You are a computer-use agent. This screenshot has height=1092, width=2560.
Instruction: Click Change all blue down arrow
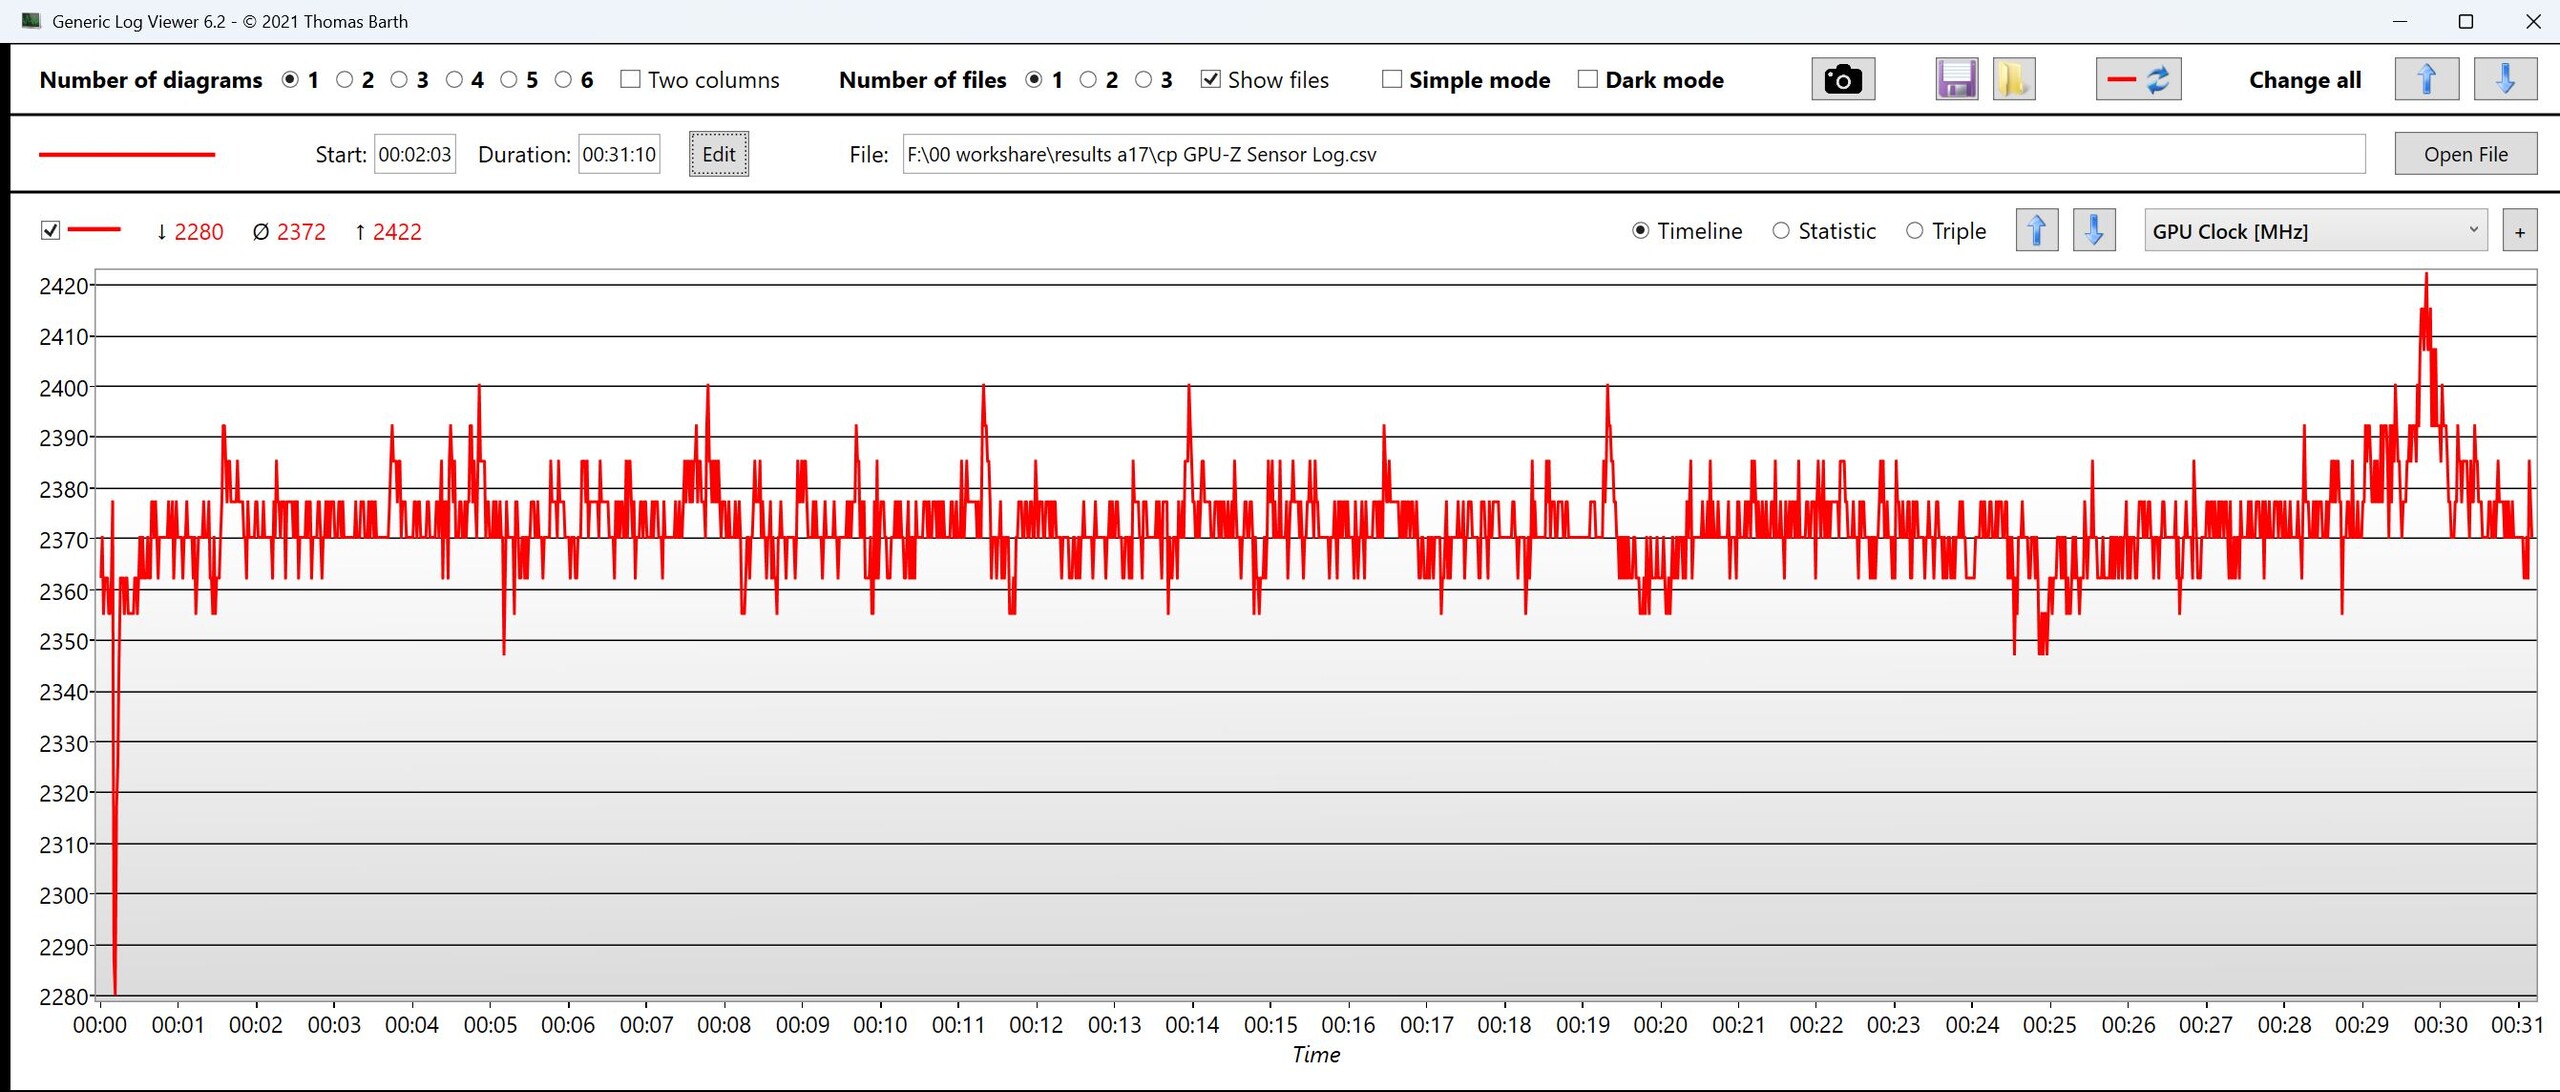(x=2505, y=79)
